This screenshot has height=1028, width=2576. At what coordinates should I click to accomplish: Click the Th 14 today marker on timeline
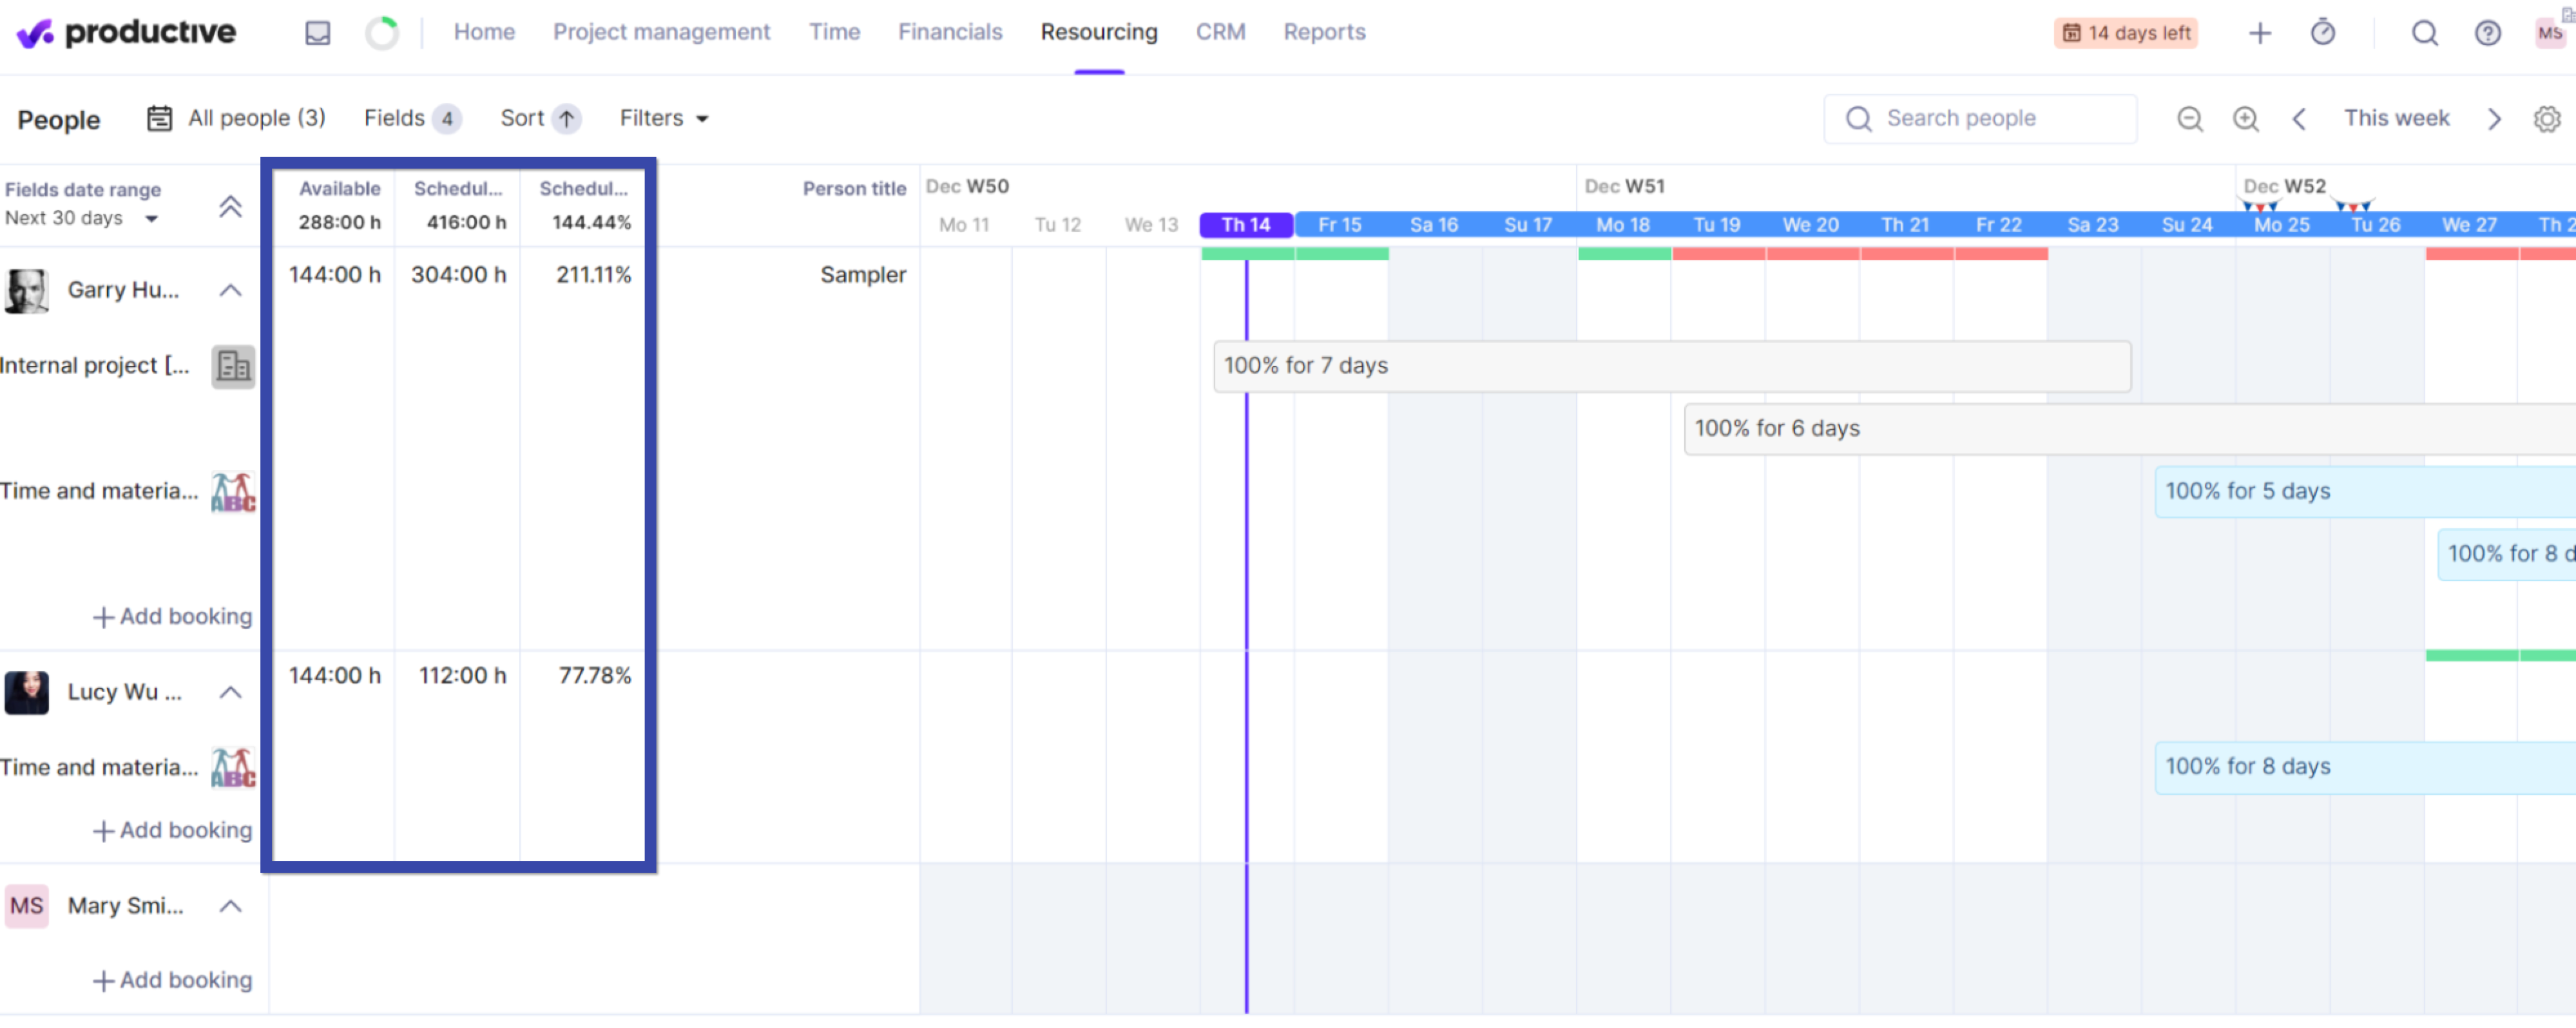tap(1245, 224)
